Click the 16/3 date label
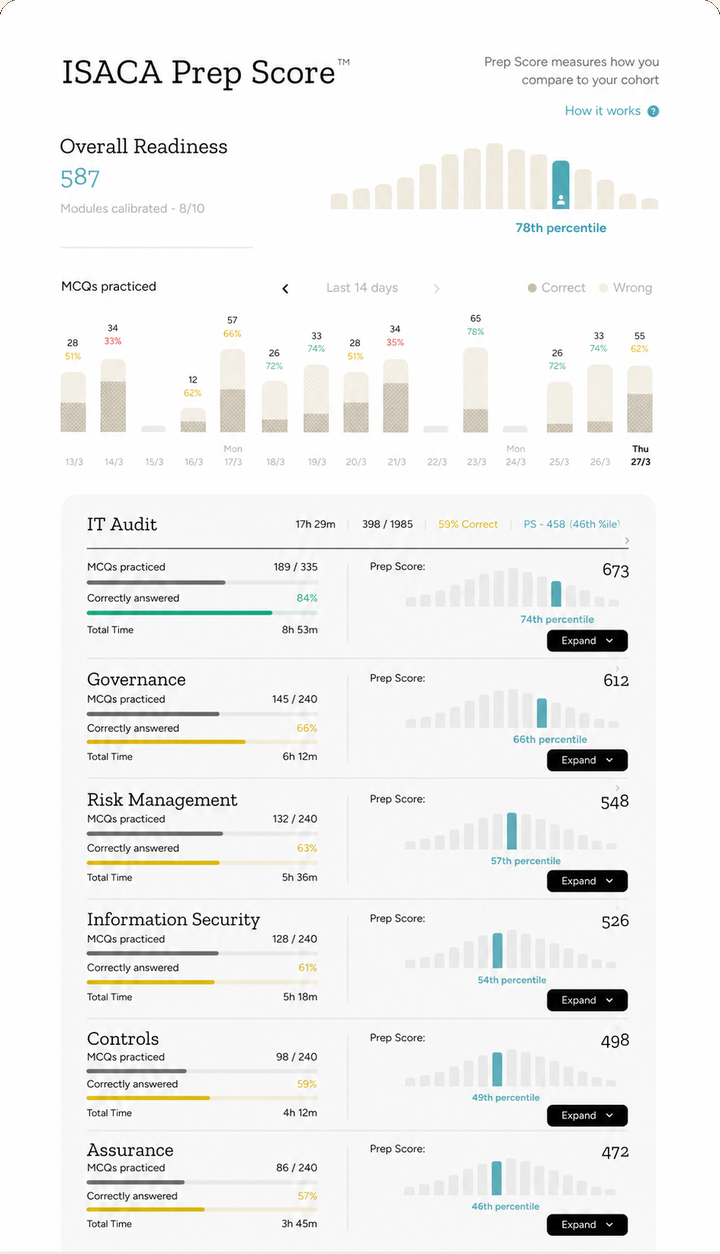This screenshot has width=720, height=1254. coord(193,462)
